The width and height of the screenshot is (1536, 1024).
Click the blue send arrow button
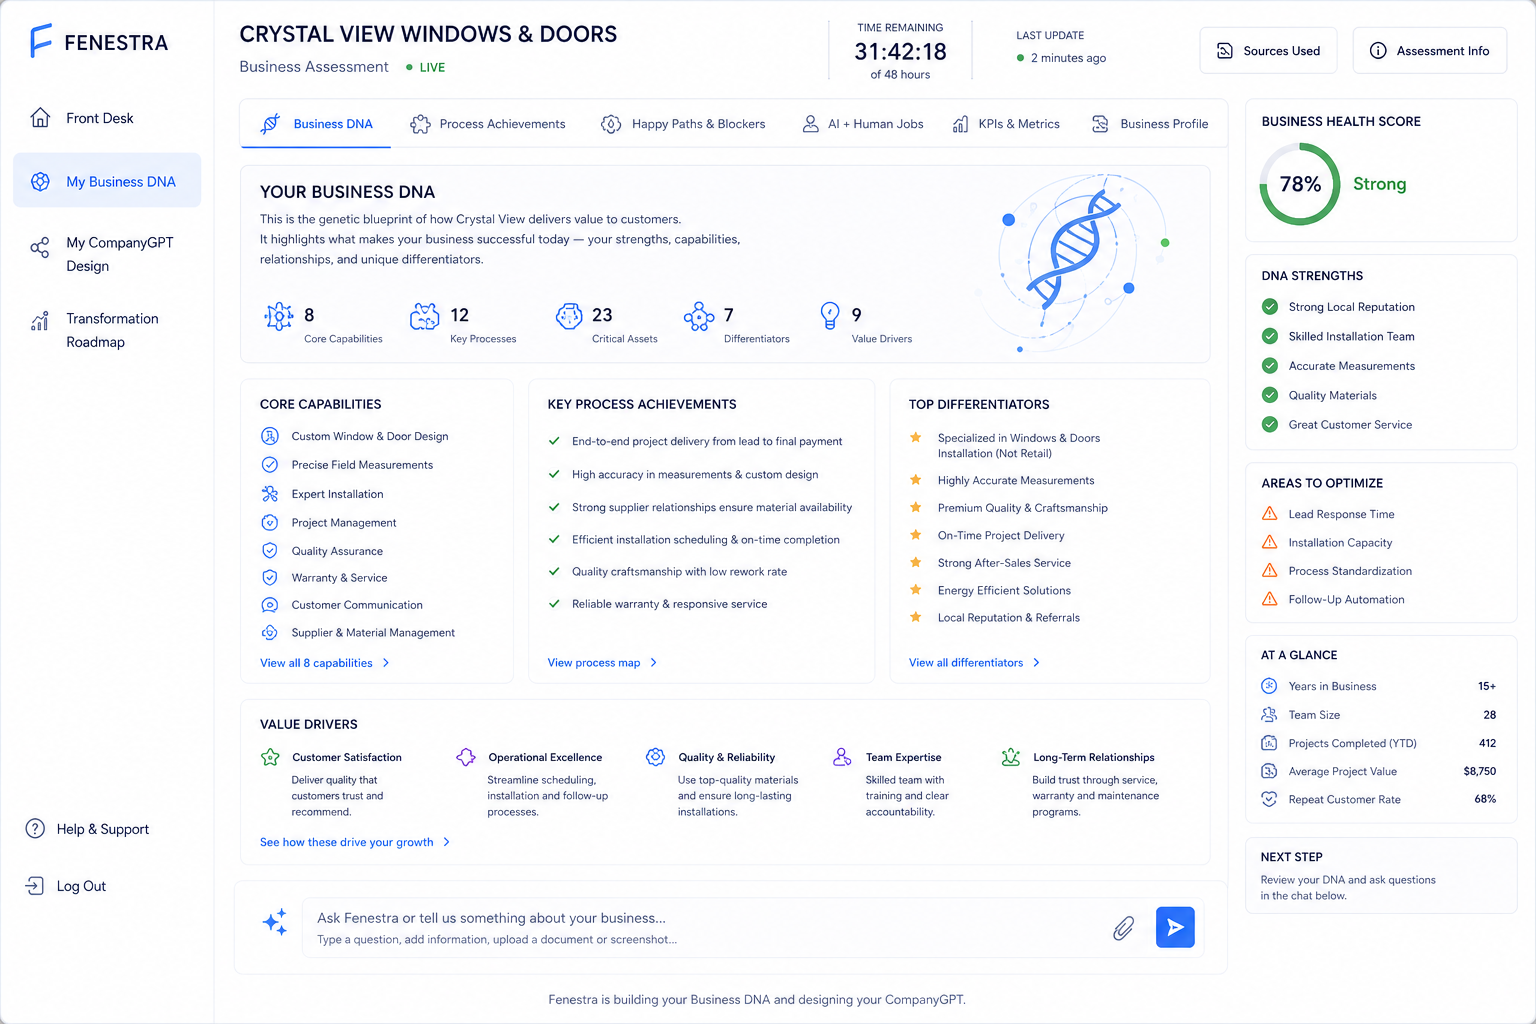point(1175,927)
